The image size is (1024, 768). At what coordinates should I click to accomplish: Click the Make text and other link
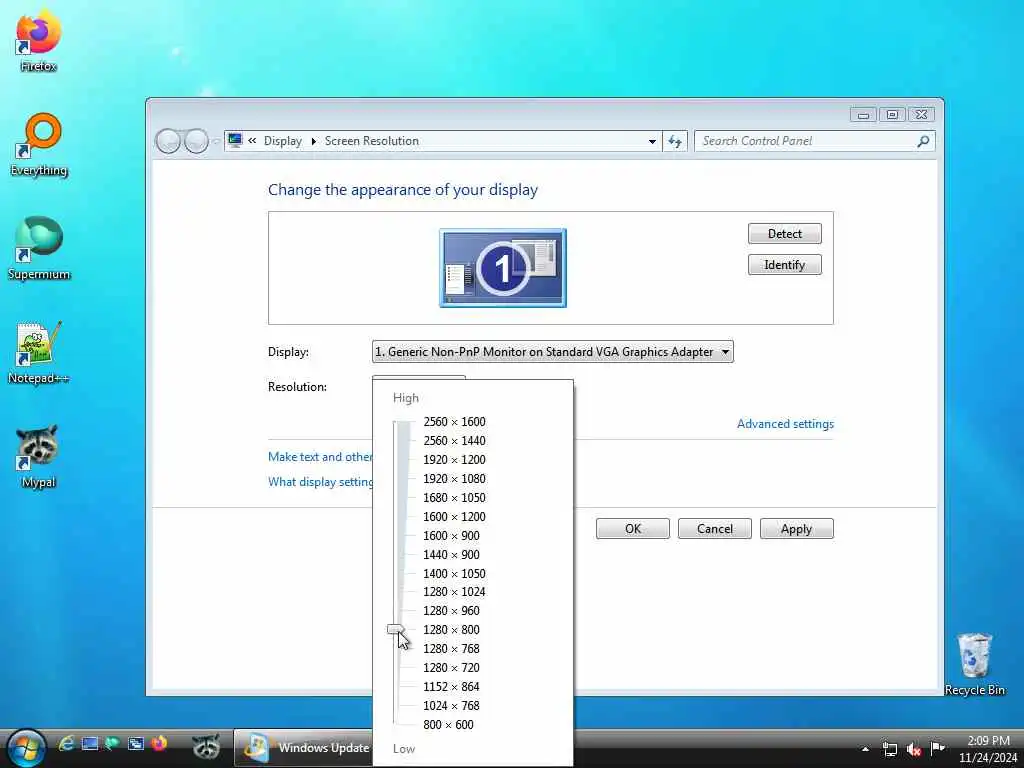[x=320, y=456]
